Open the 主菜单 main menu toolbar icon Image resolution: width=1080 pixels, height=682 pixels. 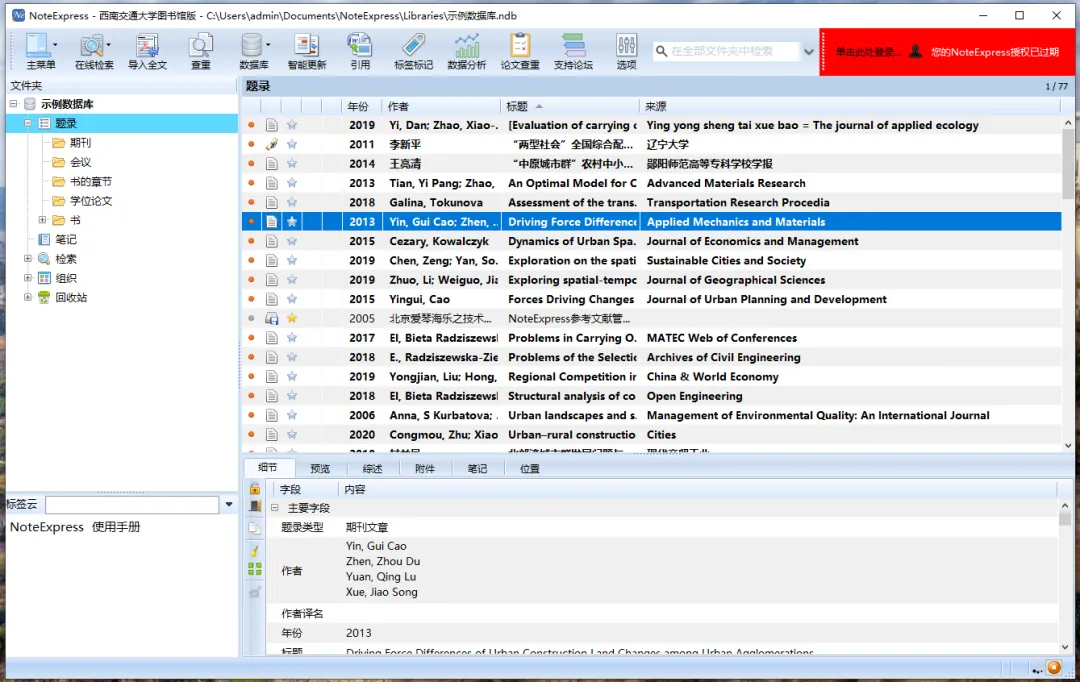point(41,51)
